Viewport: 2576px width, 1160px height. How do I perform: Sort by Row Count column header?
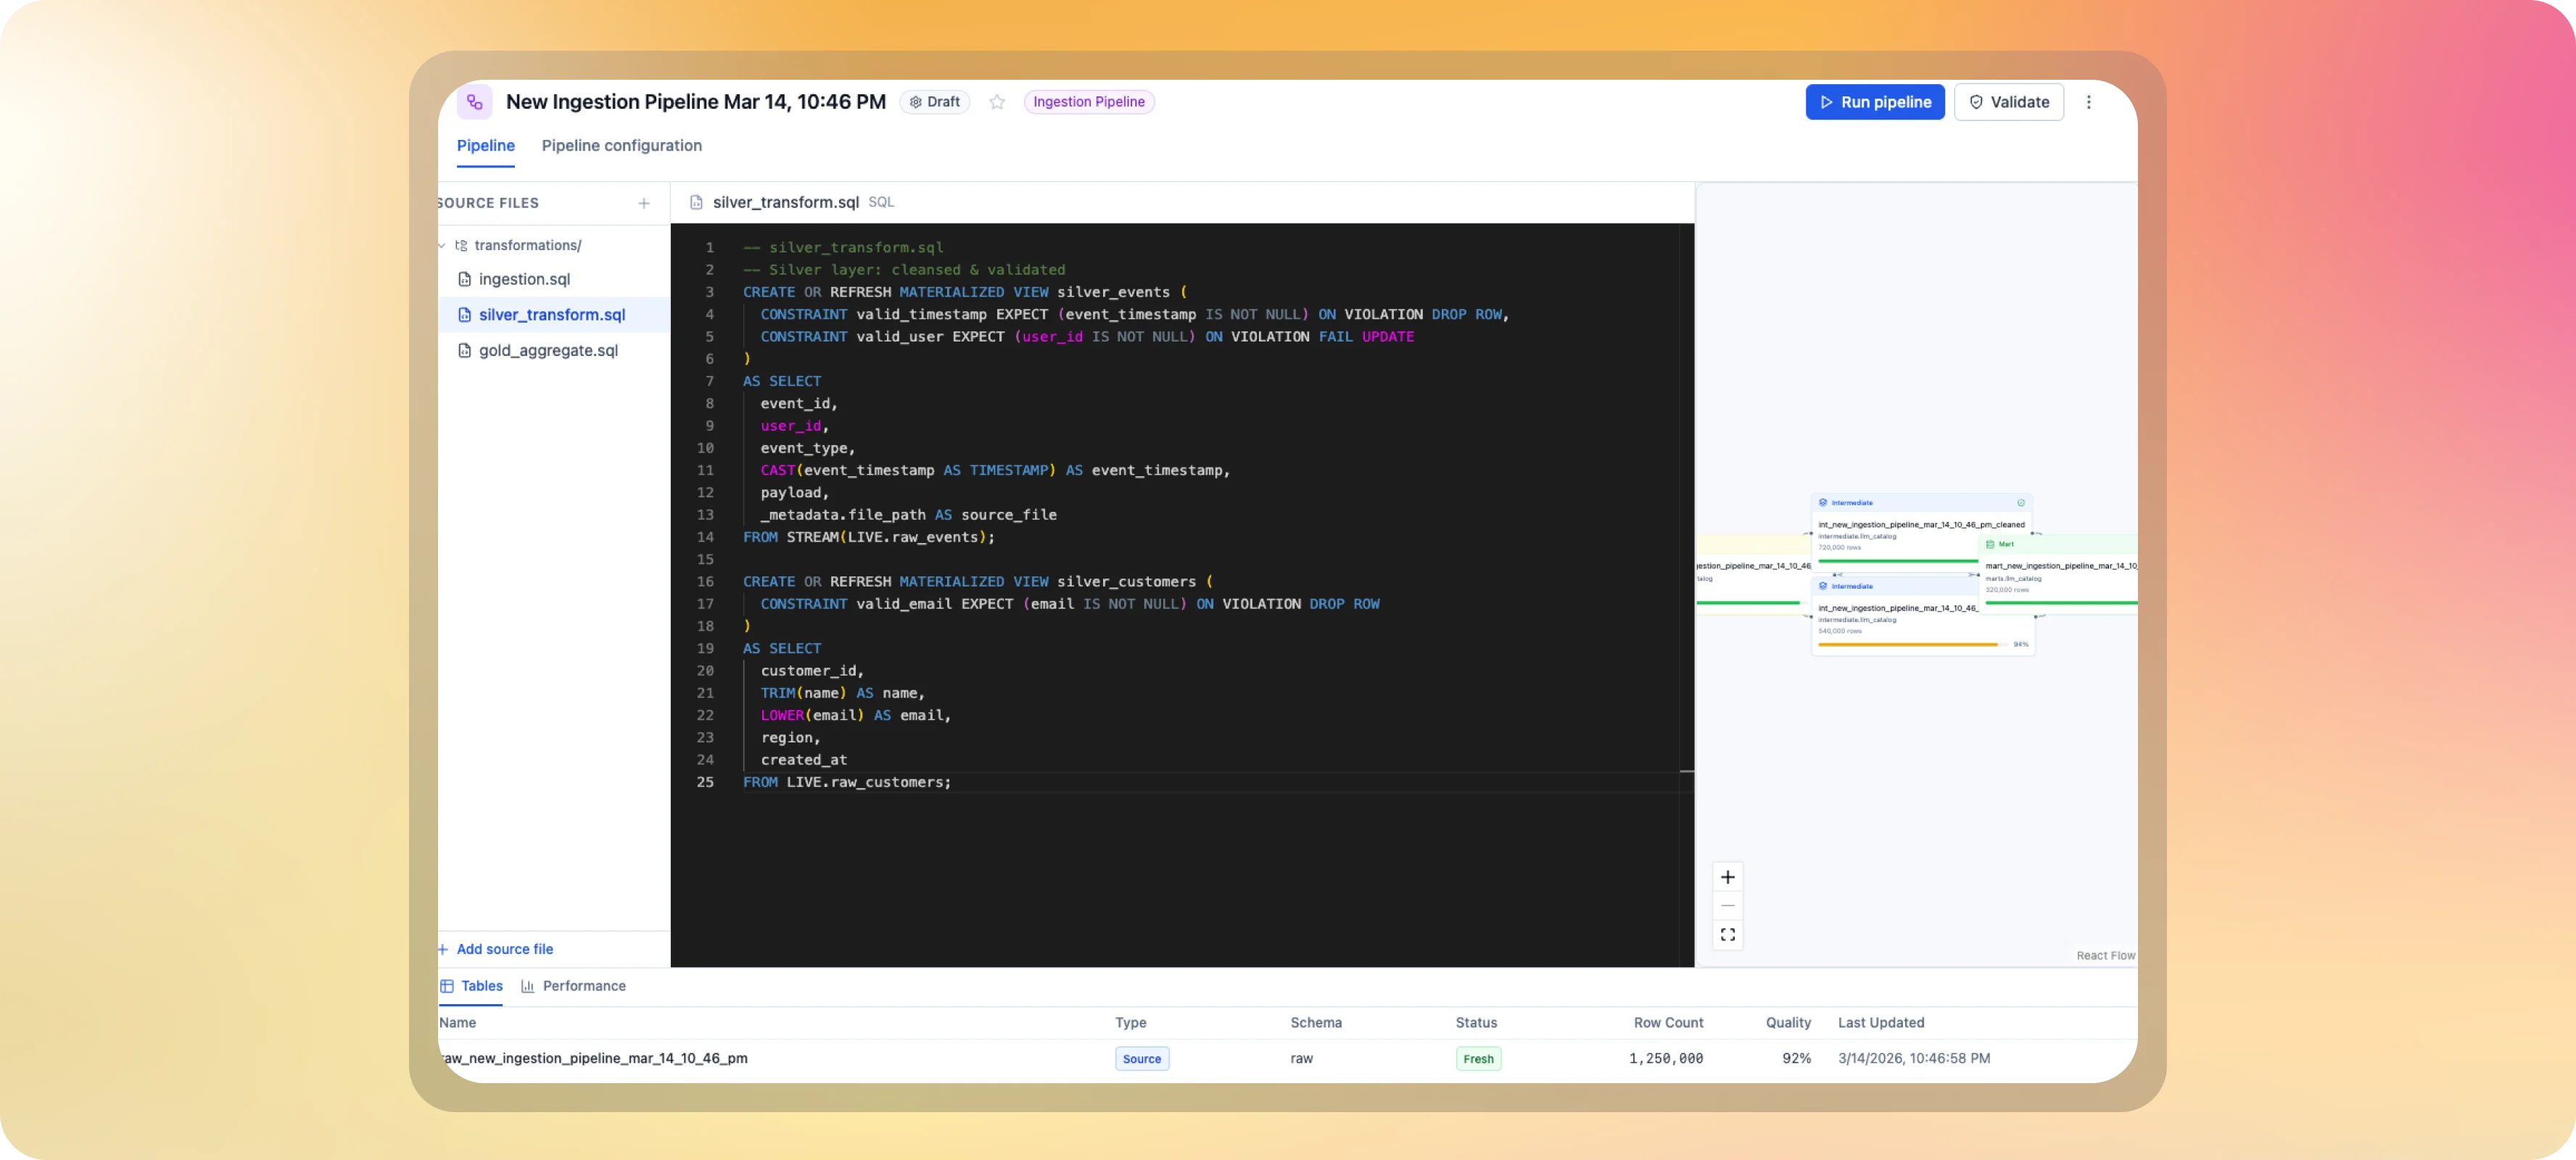pos(1668,1023)
